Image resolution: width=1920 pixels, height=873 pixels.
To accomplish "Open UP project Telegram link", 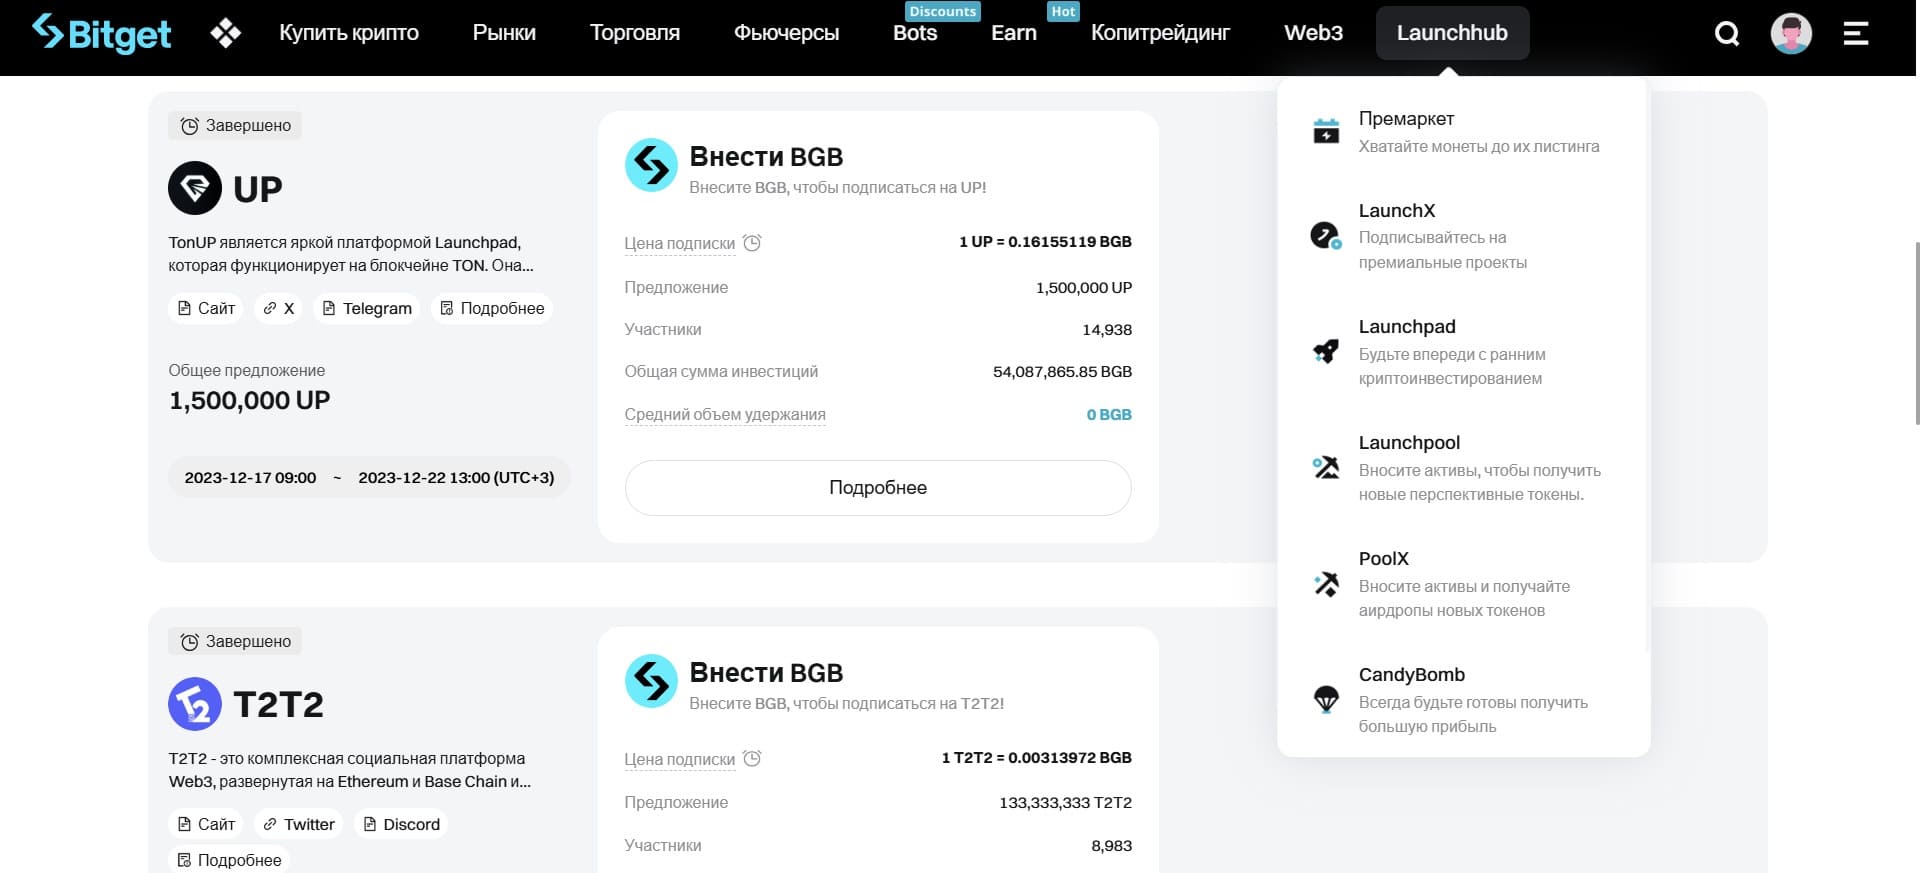I will coord(367,308).
